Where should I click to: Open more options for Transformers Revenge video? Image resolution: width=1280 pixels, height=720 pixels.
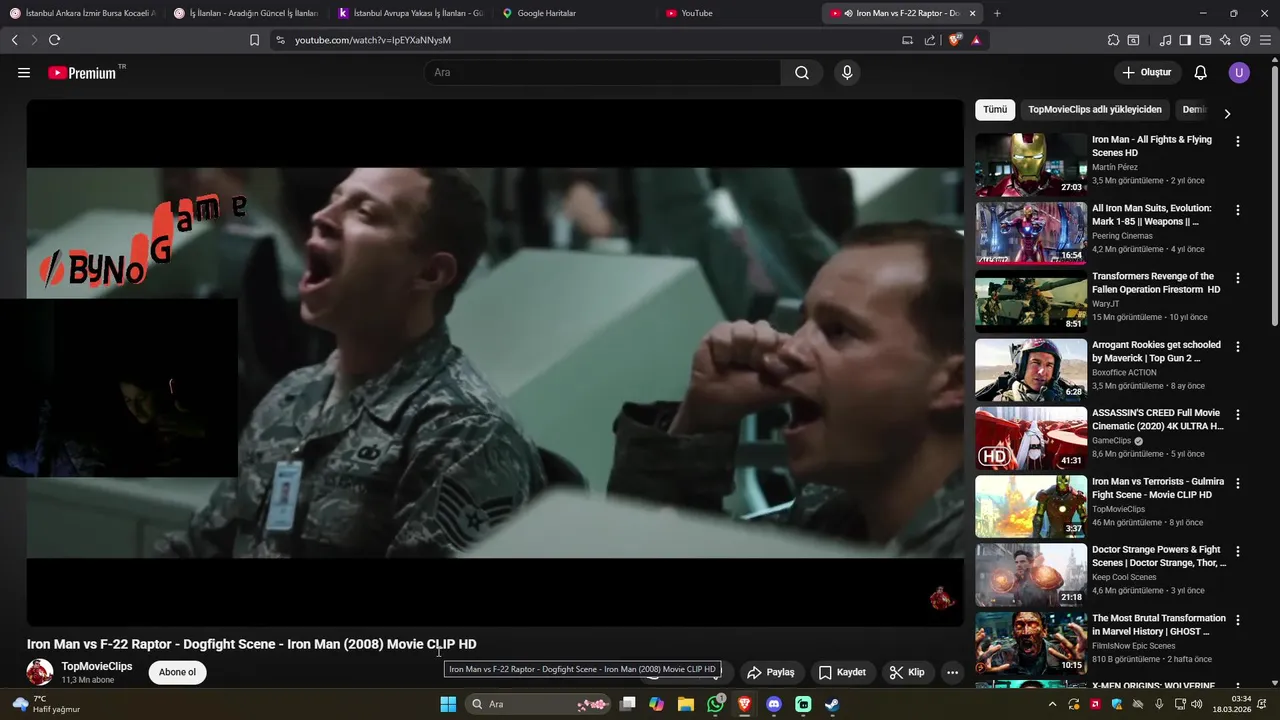[x=1237, y=278]
